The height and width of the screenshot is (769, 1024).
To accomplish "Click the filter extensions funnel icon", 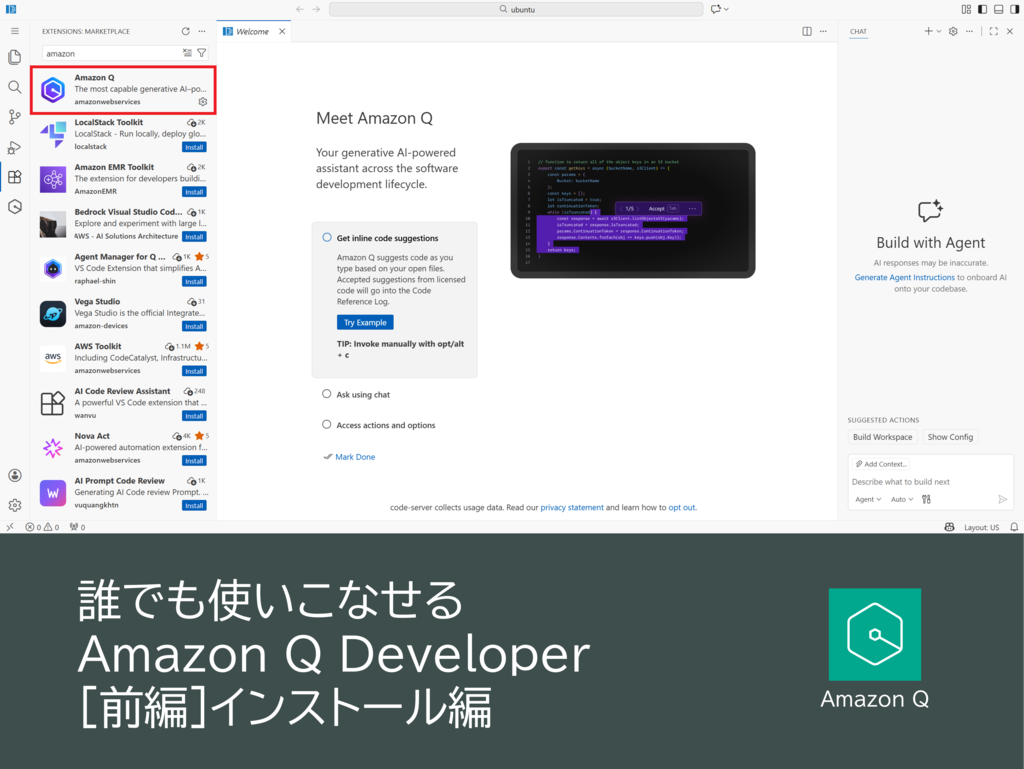I will point(202,53).
